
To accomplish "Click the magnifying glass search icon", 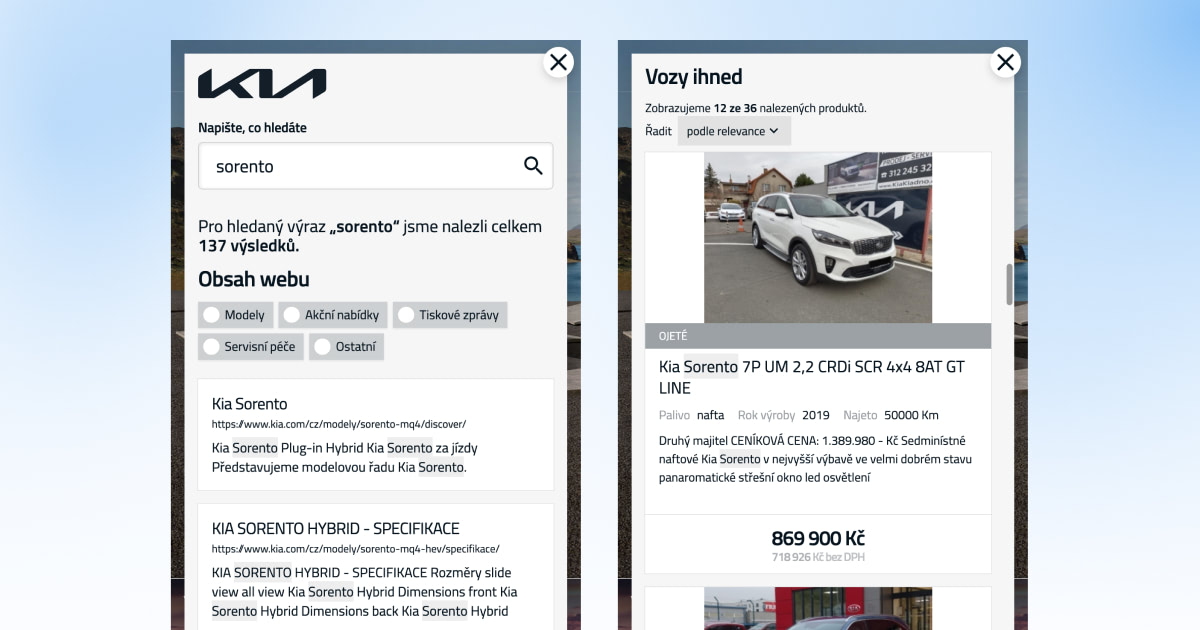I will click(x=533, y=166).
